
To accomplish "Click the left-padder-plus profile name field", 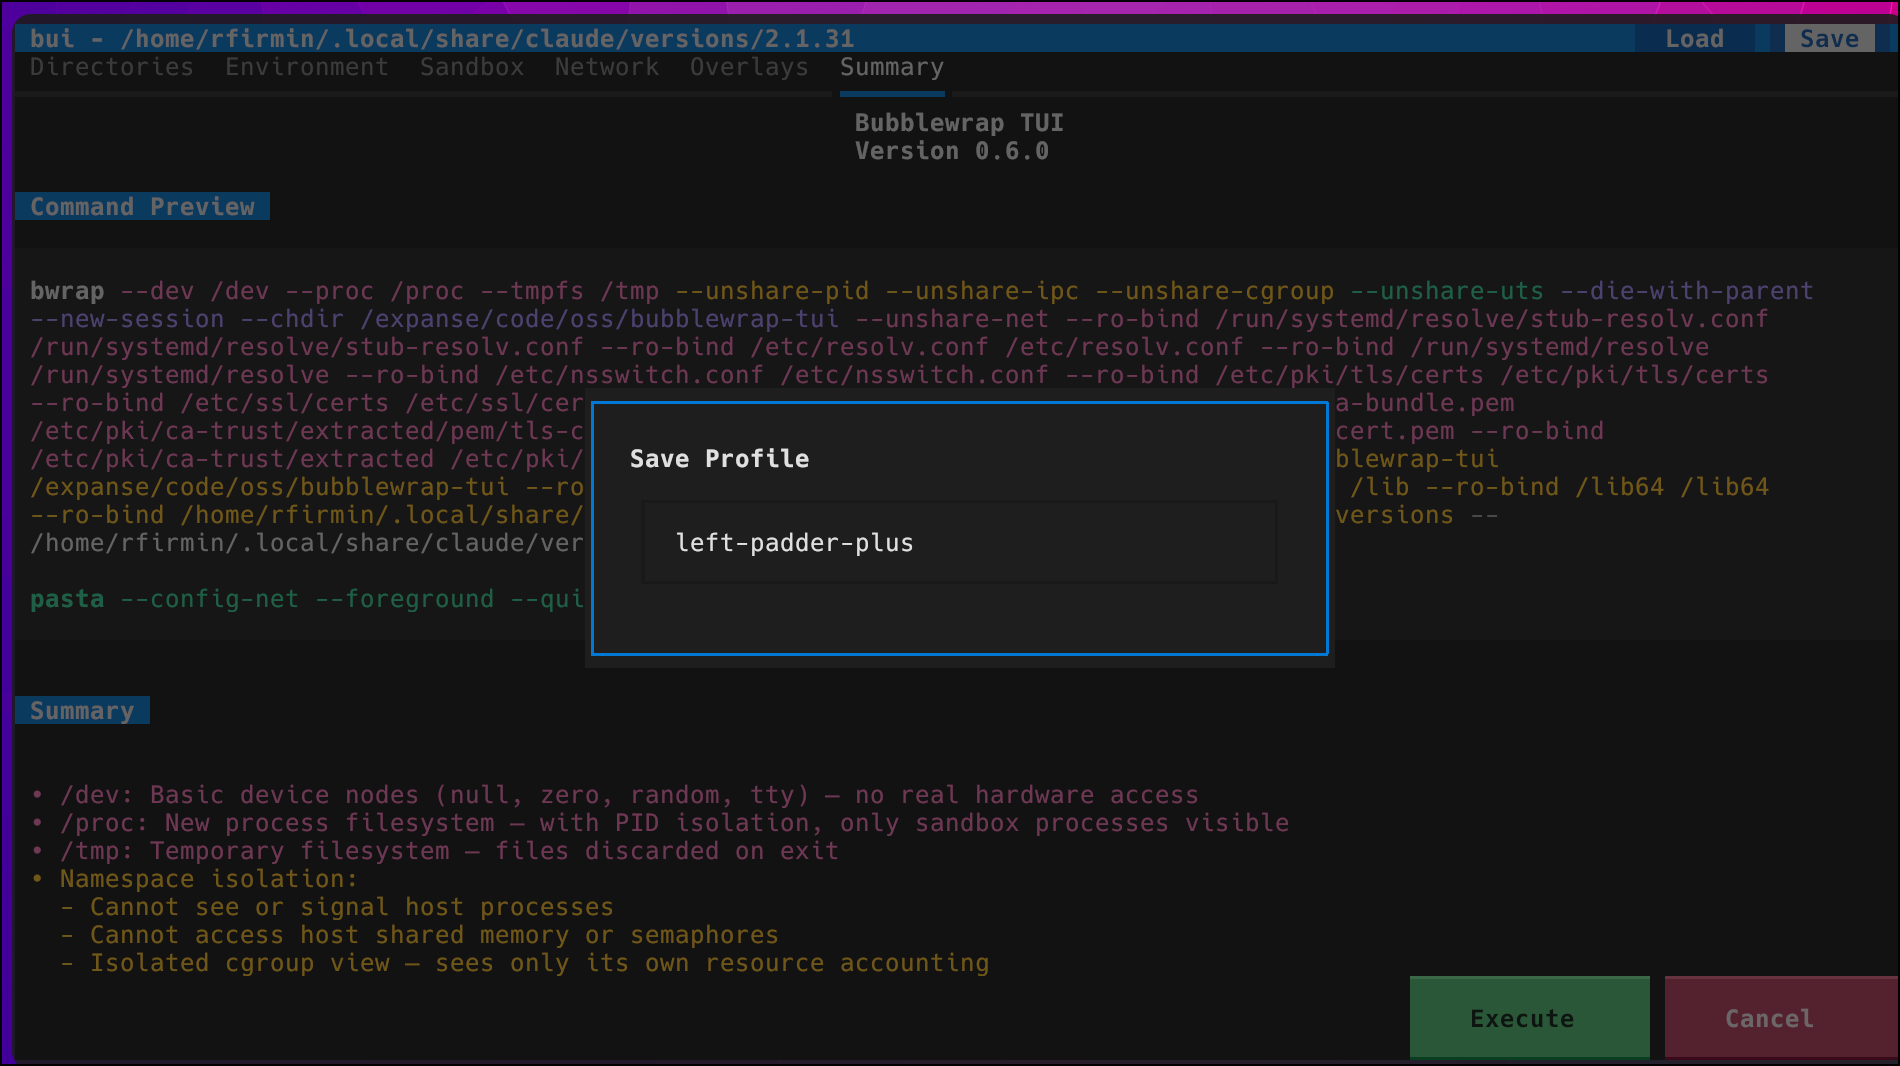I will pyautogui.click(x=958, y=542).
